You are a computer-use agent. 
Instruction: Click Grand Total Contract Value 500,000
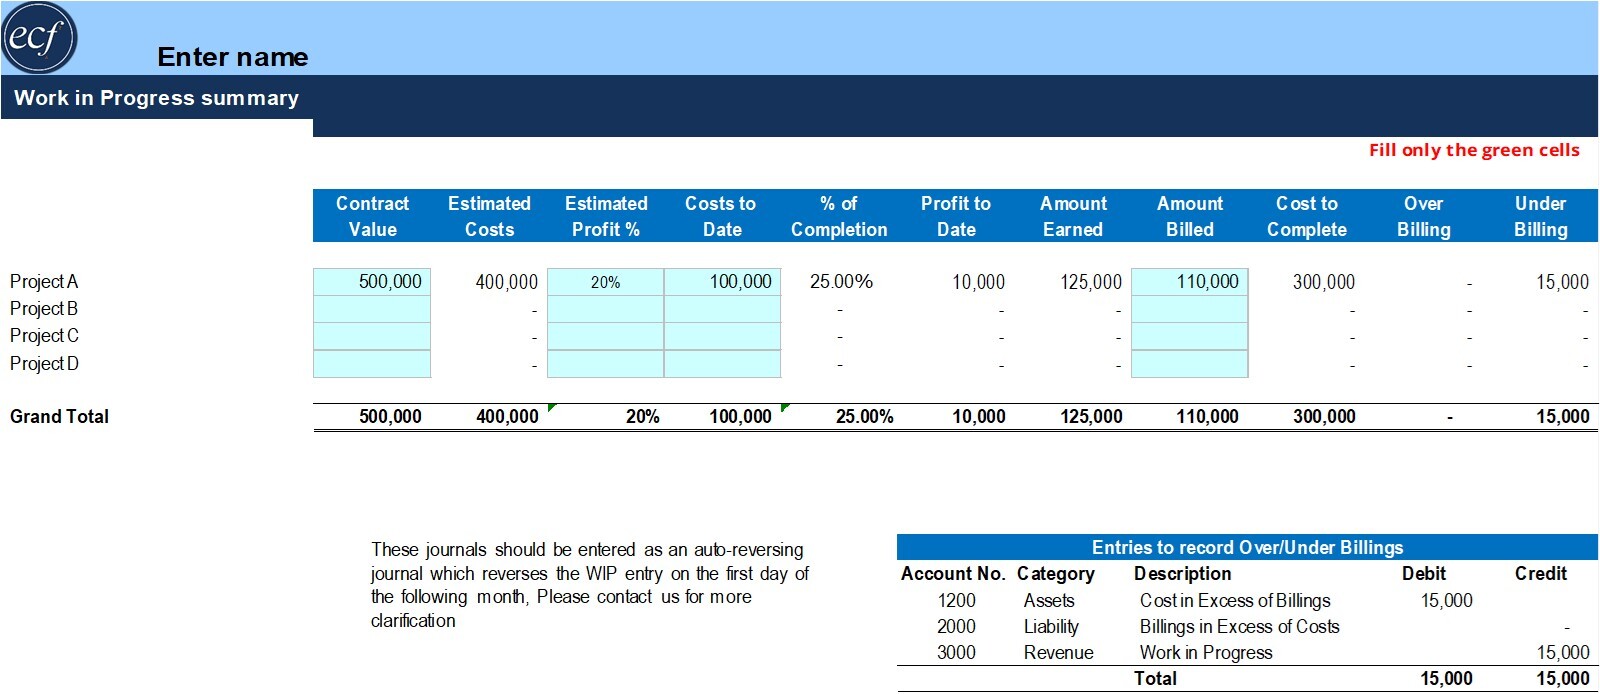pos(390,417)
